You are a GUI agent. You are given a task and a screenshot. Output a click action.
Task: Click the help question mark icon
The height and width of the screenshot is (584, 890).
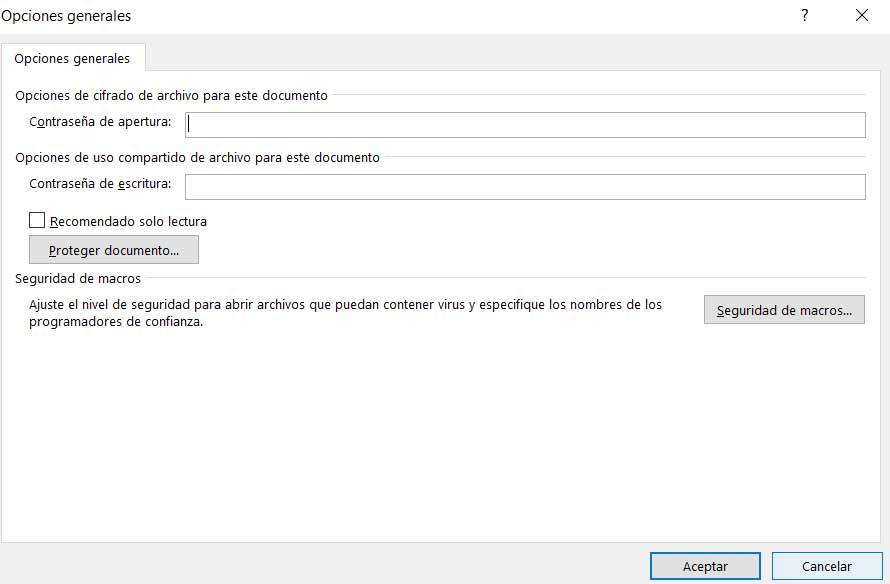pos(804,15)
